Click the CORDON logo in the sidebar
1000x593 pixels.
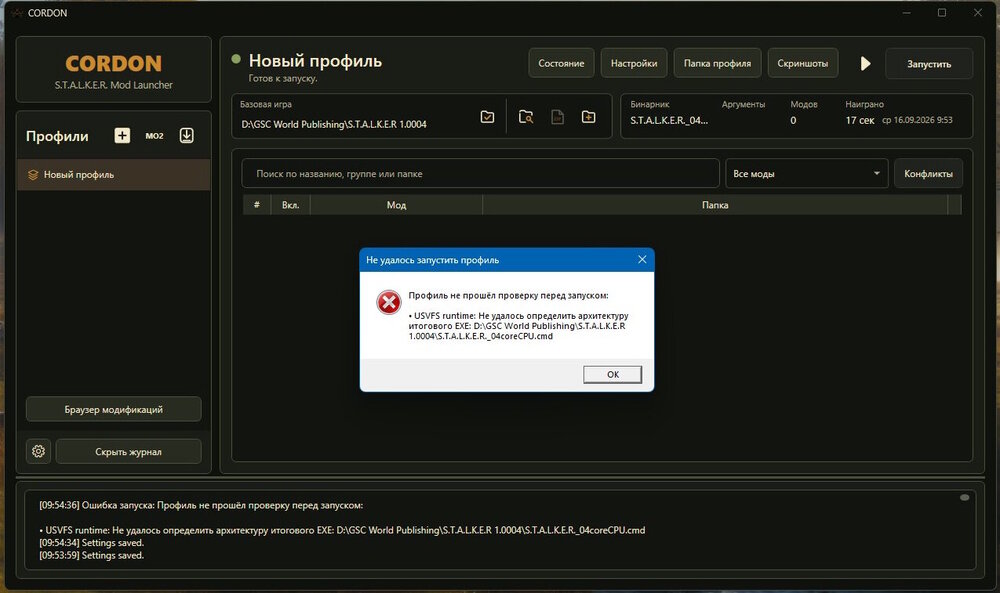114,63
